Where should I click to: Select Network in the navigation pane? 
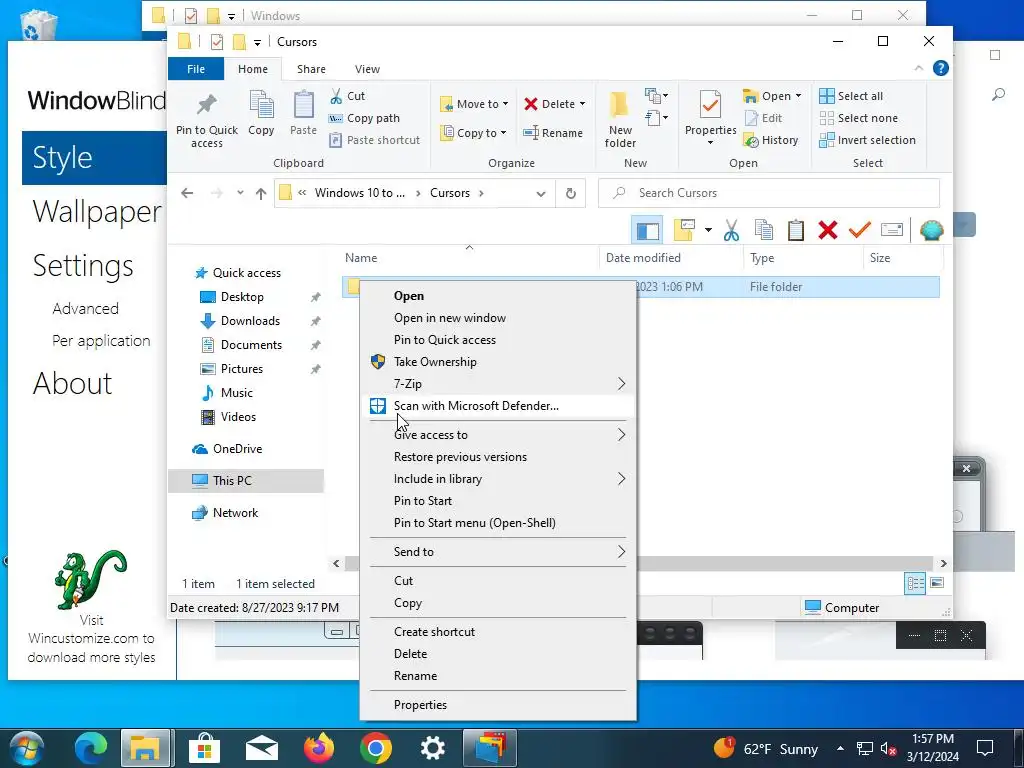[x=235, y=513]
